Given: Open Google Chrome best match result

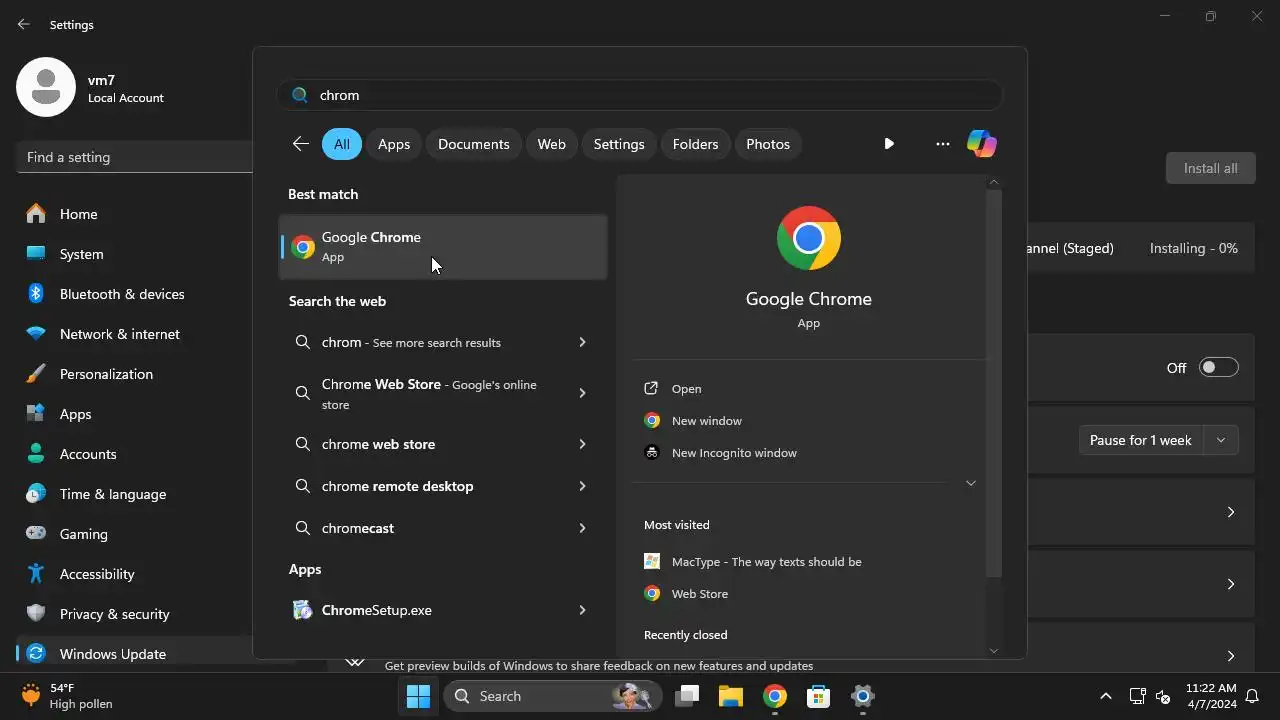Looking at the screenshot, I should [x=443, y=246].
